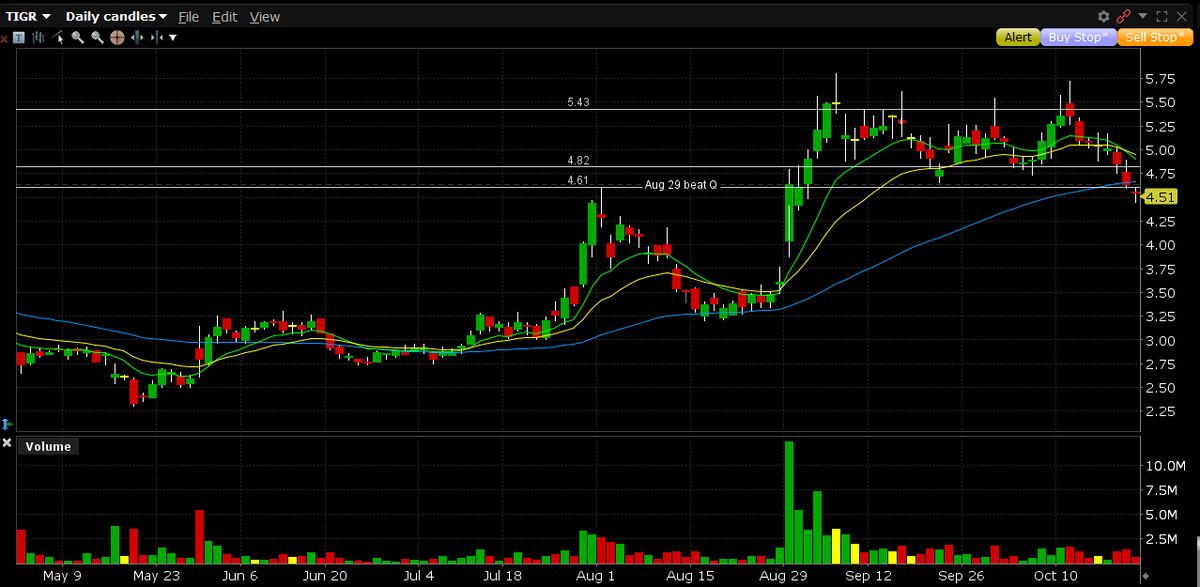This screenshot has height=587, width=1200.
Task: Click the red chain link icon
Action: (1123, 16)
